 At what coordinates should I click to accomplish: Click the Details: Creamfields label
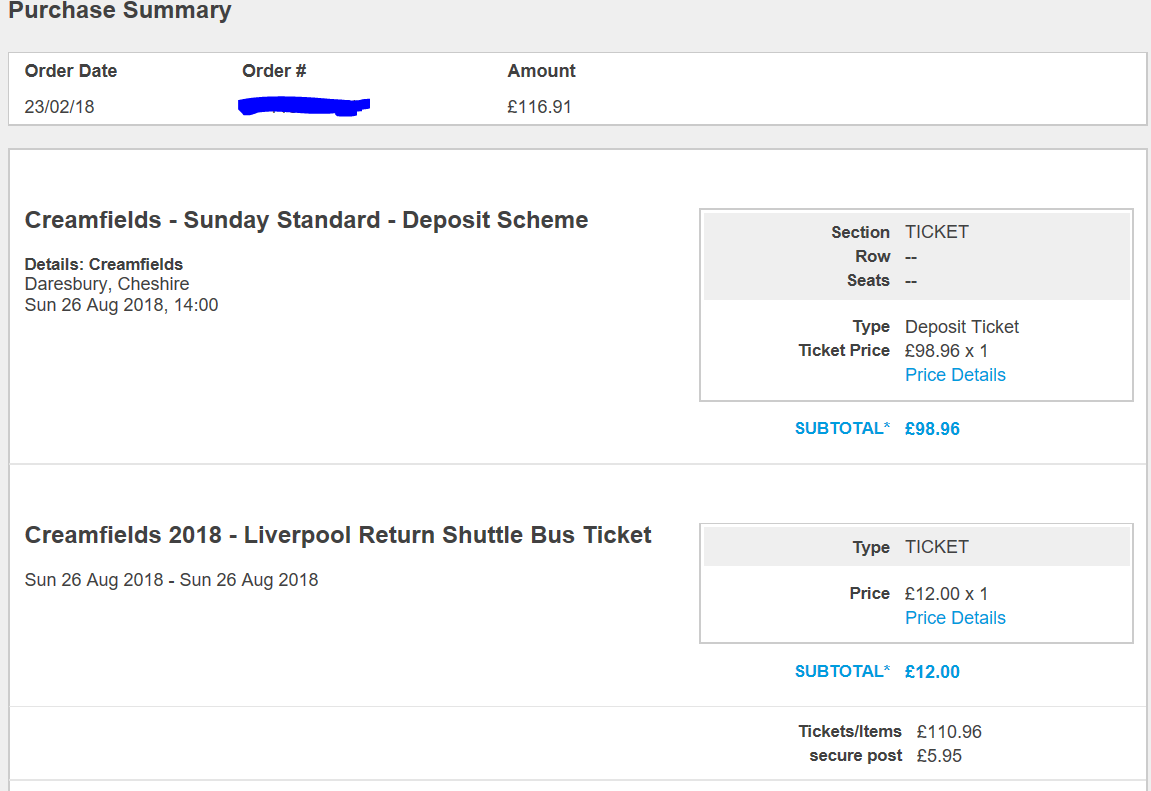(104, 264)
